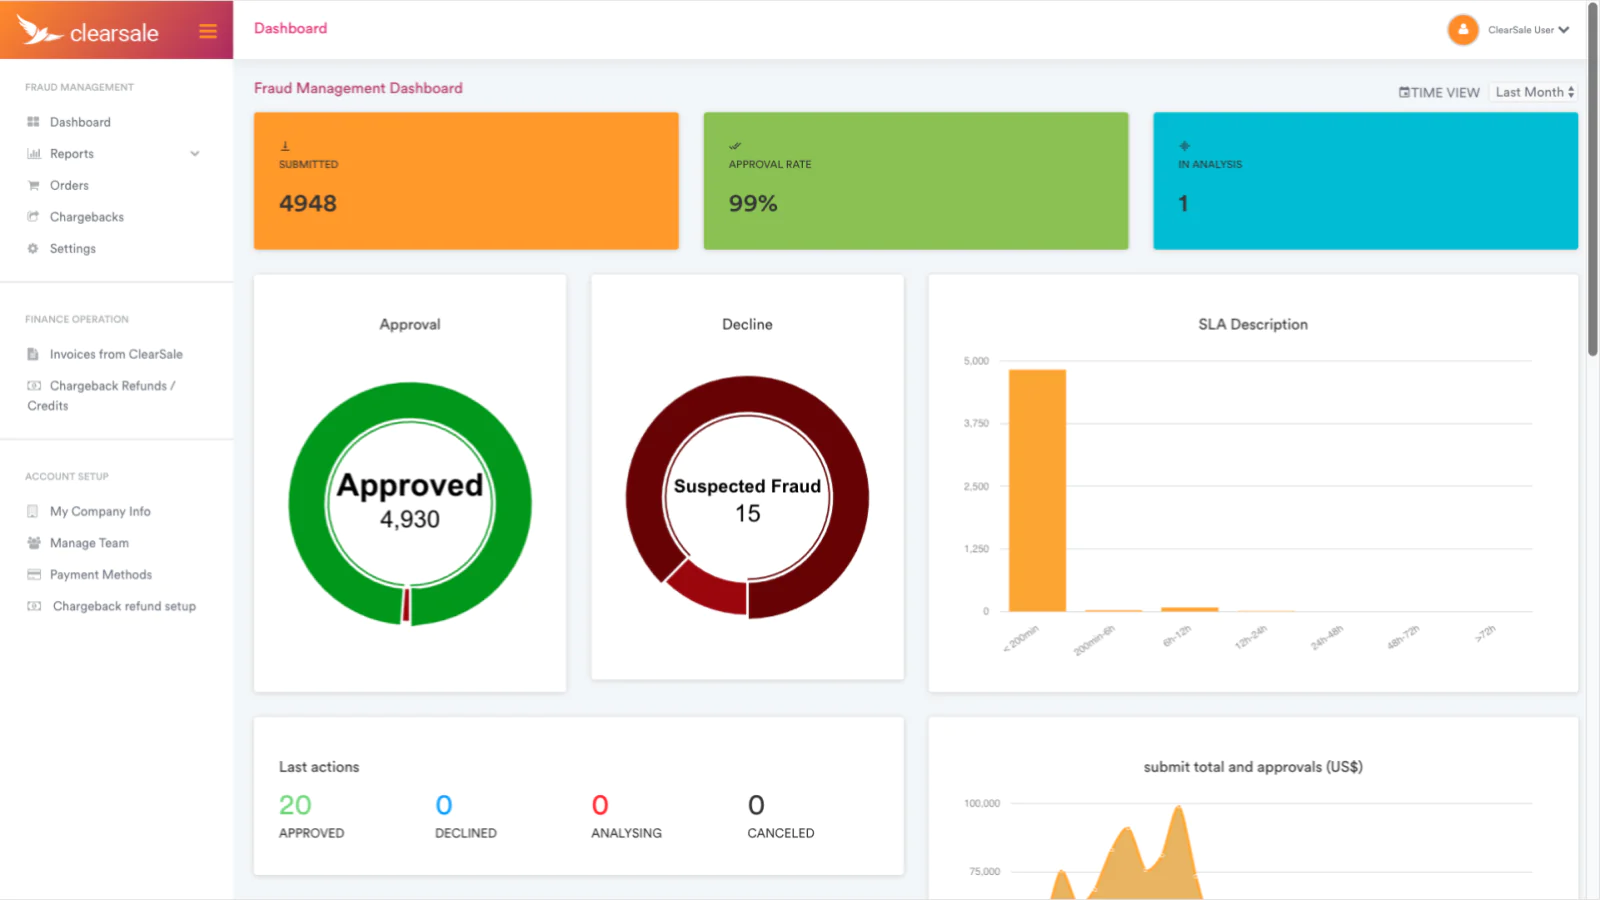Screen dimensions: 1600x900
Task: Click the Manage Team people icon
Action: tap(33, 543)
